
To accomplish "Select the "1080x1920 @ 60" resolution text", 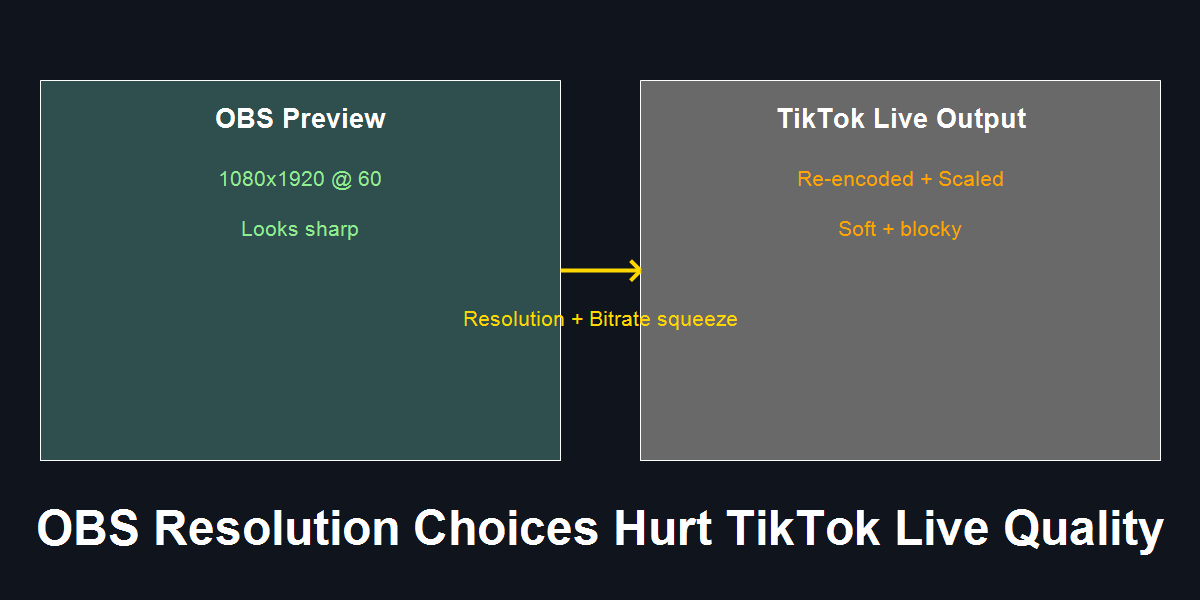I will click(x=300, y=179).
